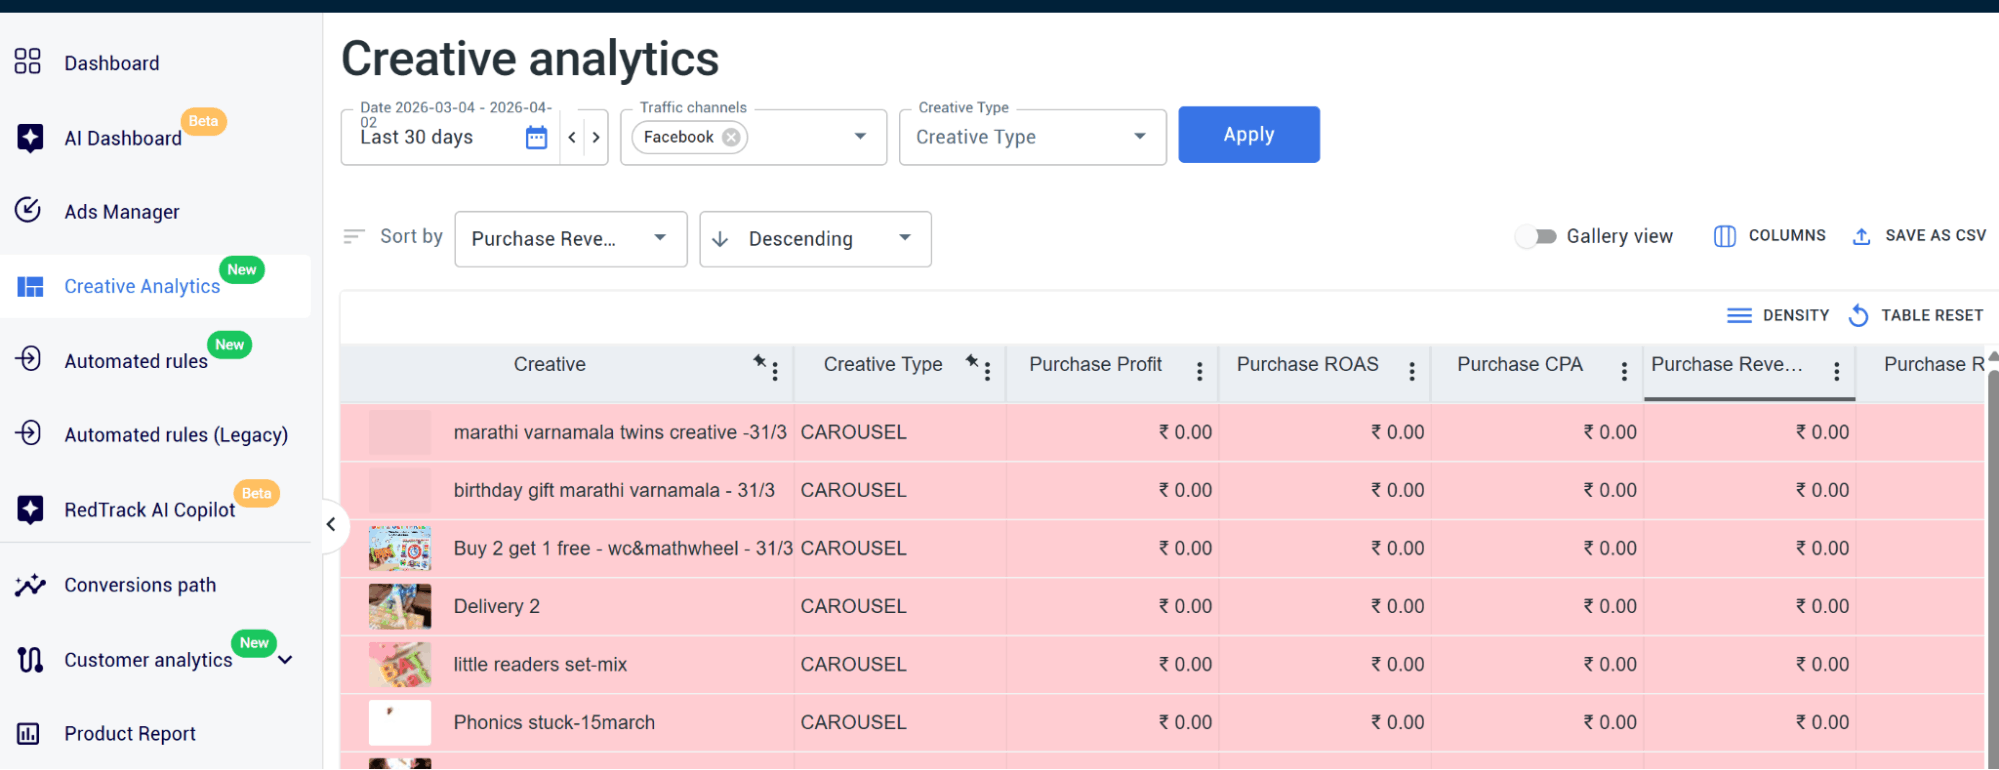Go to previous date range arrow
Image resolution: width=1999 pixels, height=770 pixels.
[x=572, y=137]
